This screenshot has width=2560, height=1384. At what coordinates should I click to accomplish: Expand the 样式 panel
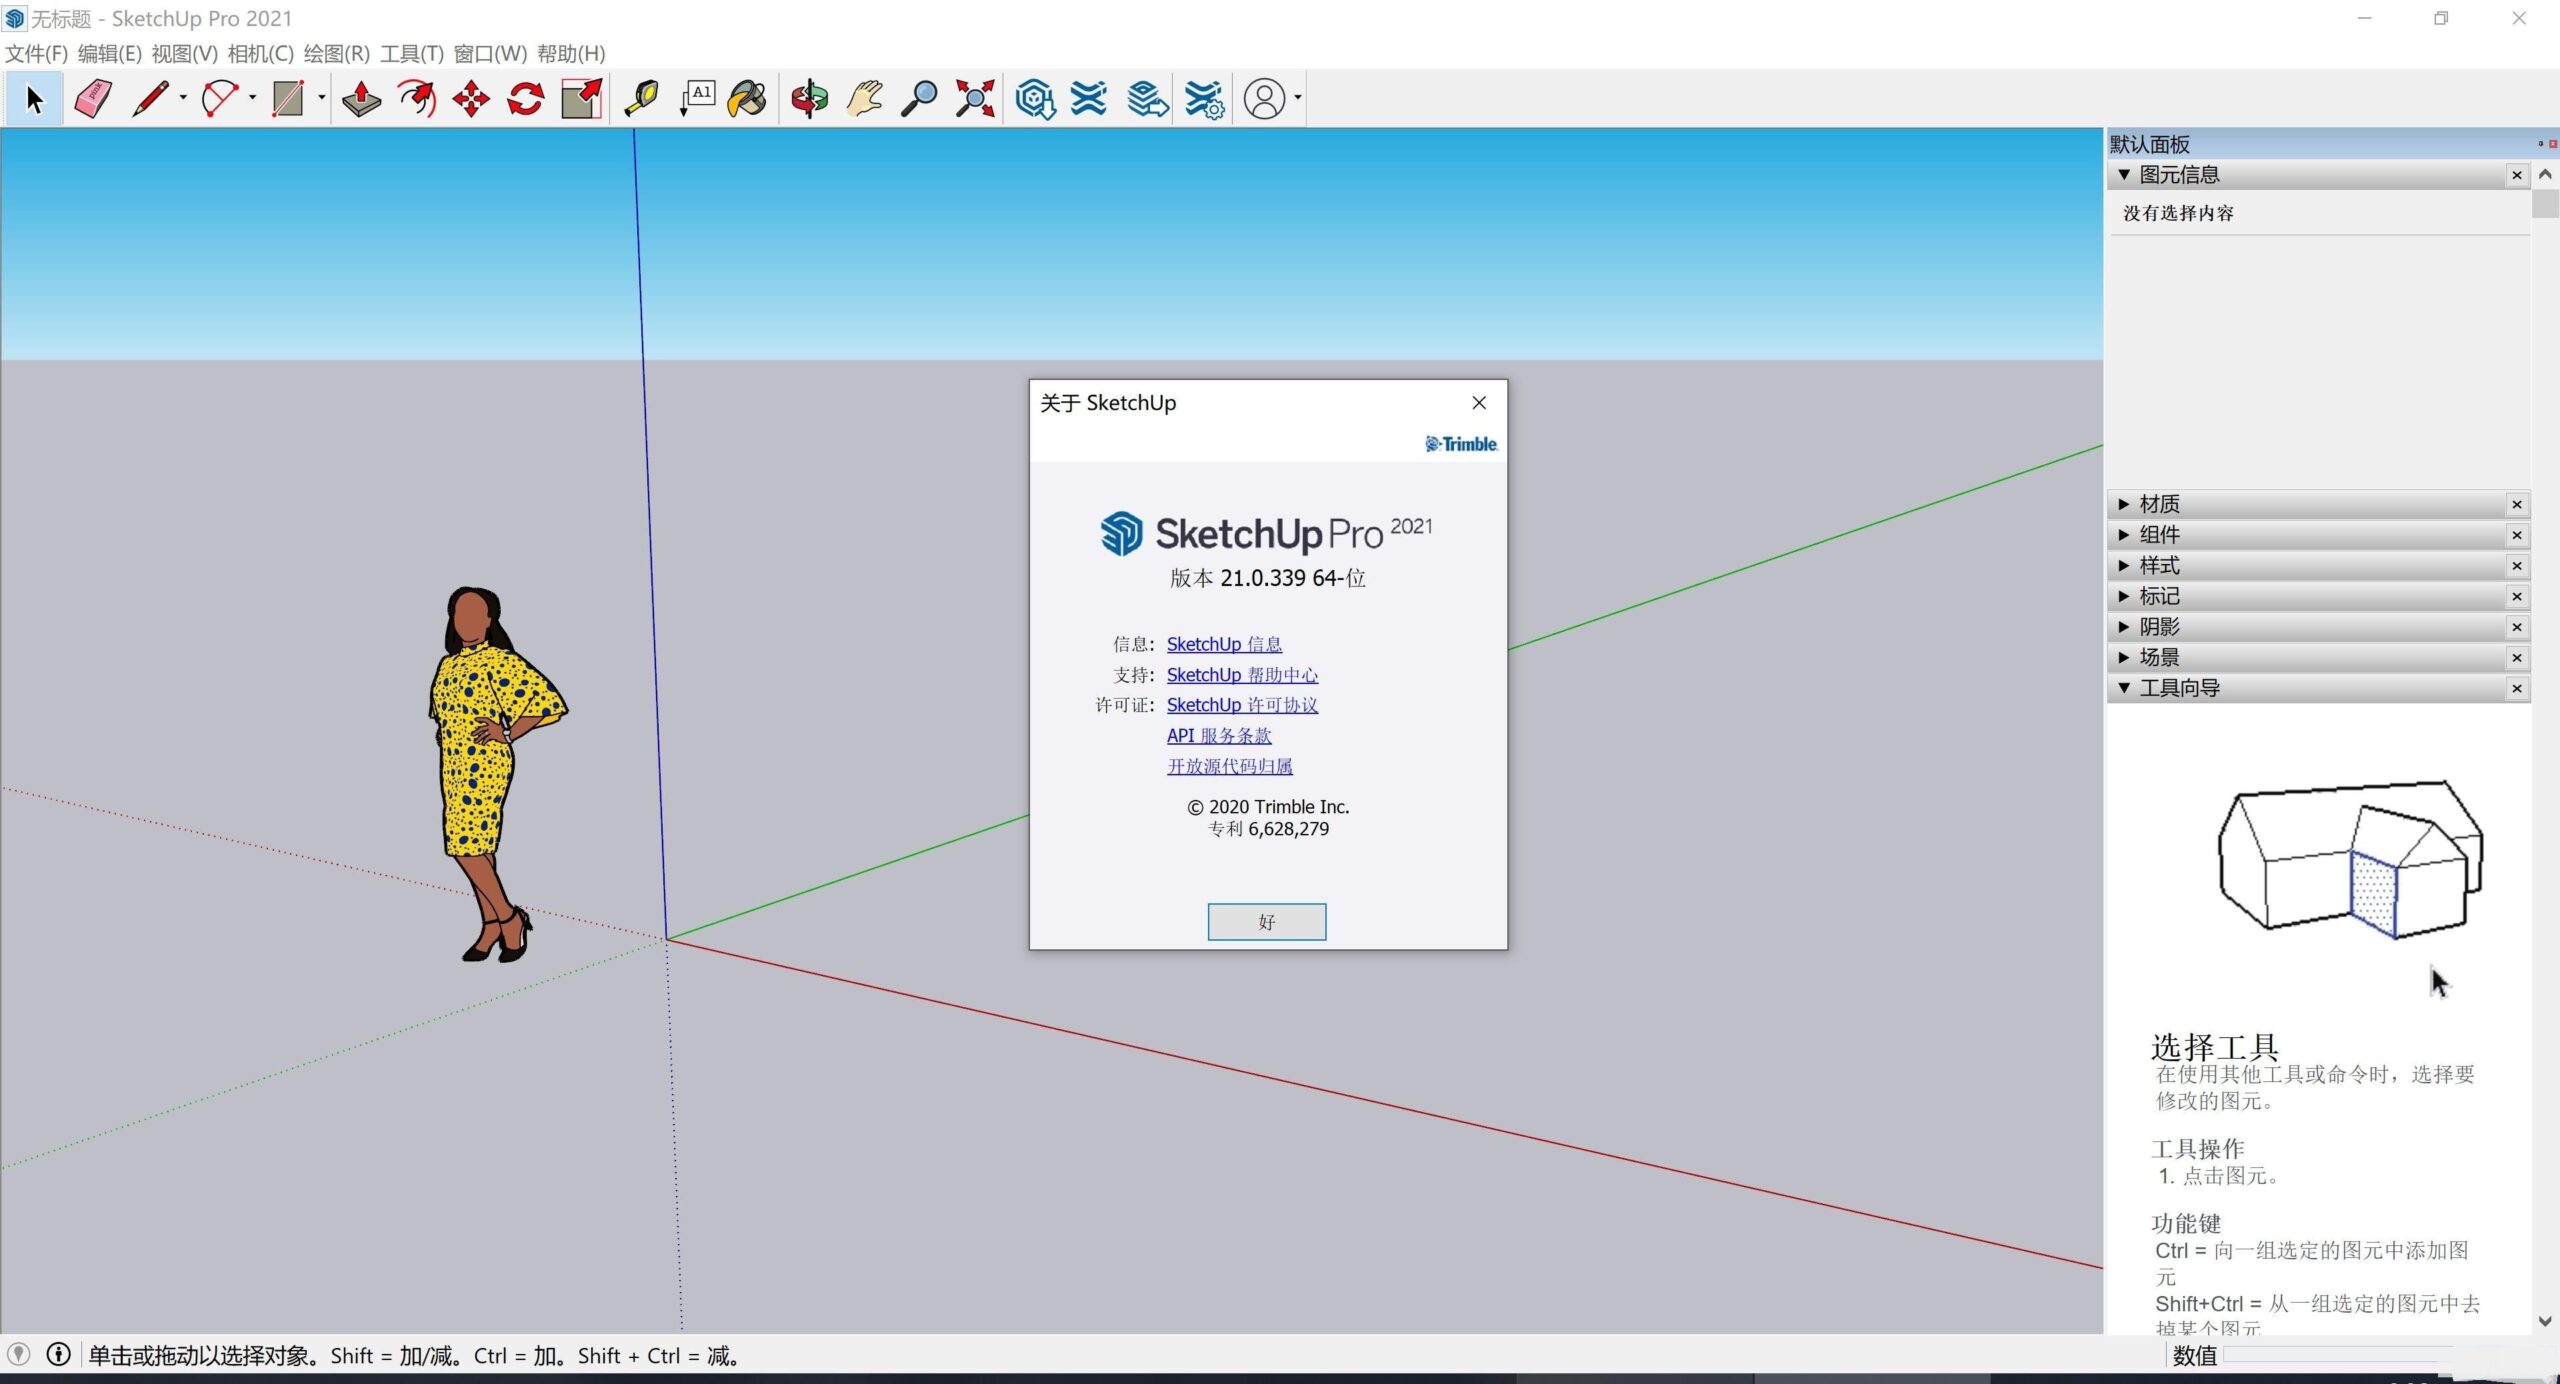pyautogui.click(x=2124, y=566)
